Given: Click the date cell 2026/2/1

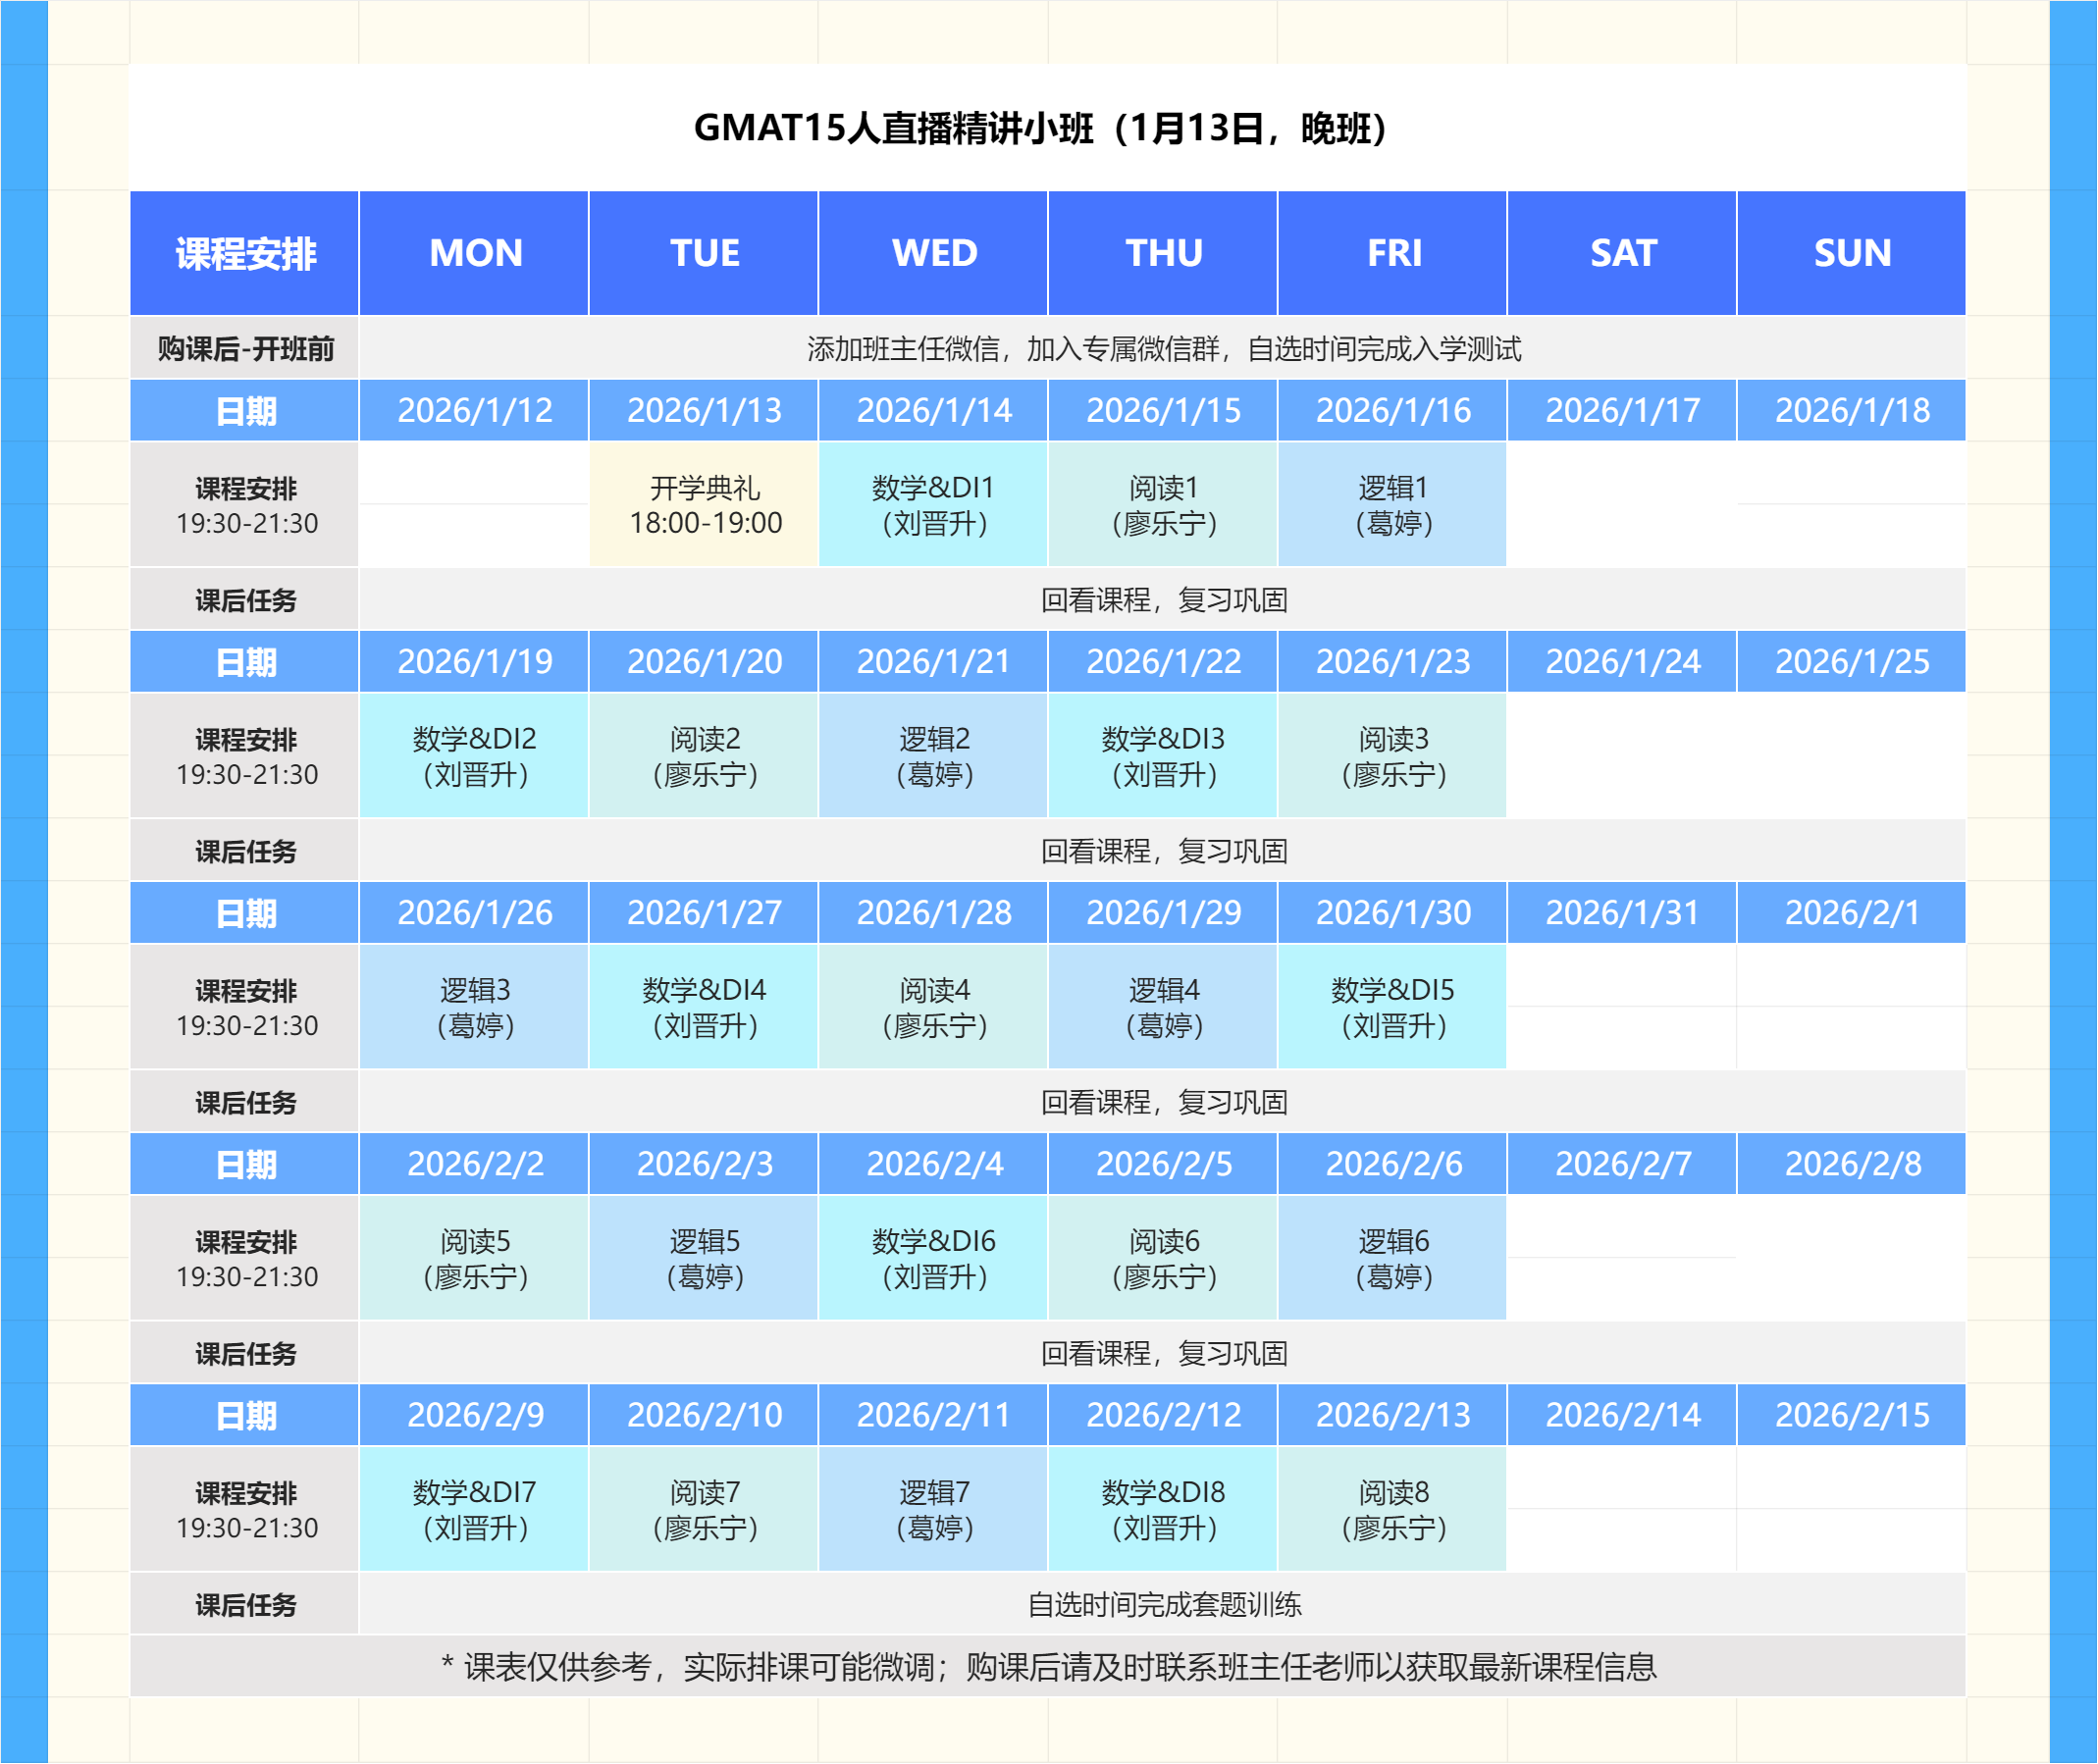Looking at the screenshot, I should [1851, 912].
